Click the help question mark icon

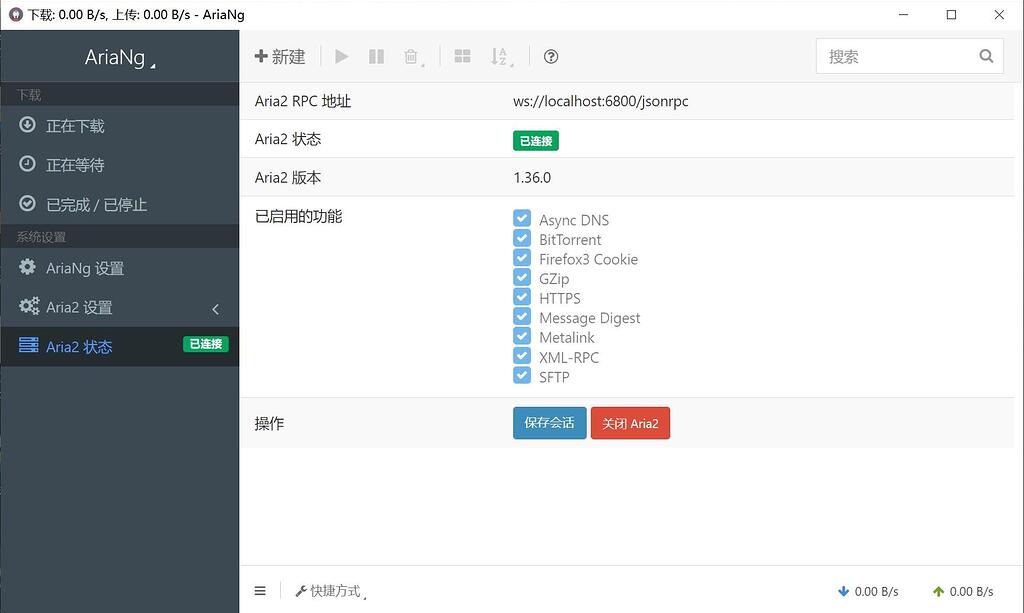(551, 57)
